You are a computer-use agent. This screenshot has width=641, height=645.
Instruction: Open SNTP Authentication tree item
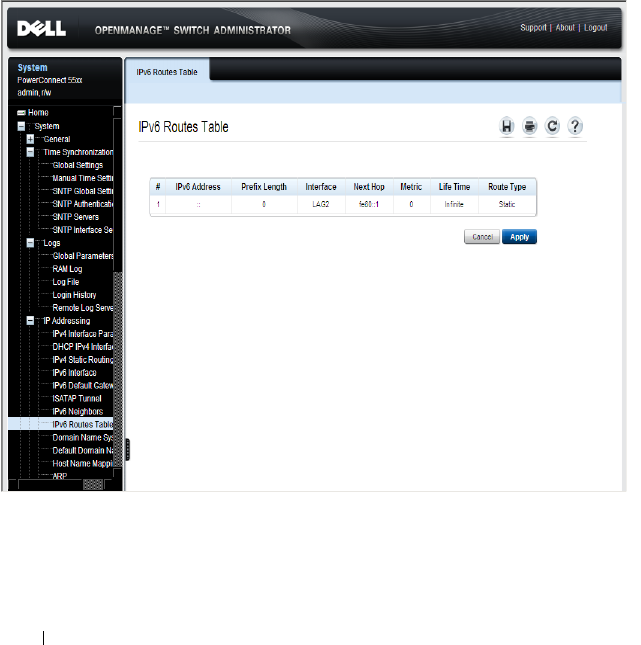coord(83,204)
